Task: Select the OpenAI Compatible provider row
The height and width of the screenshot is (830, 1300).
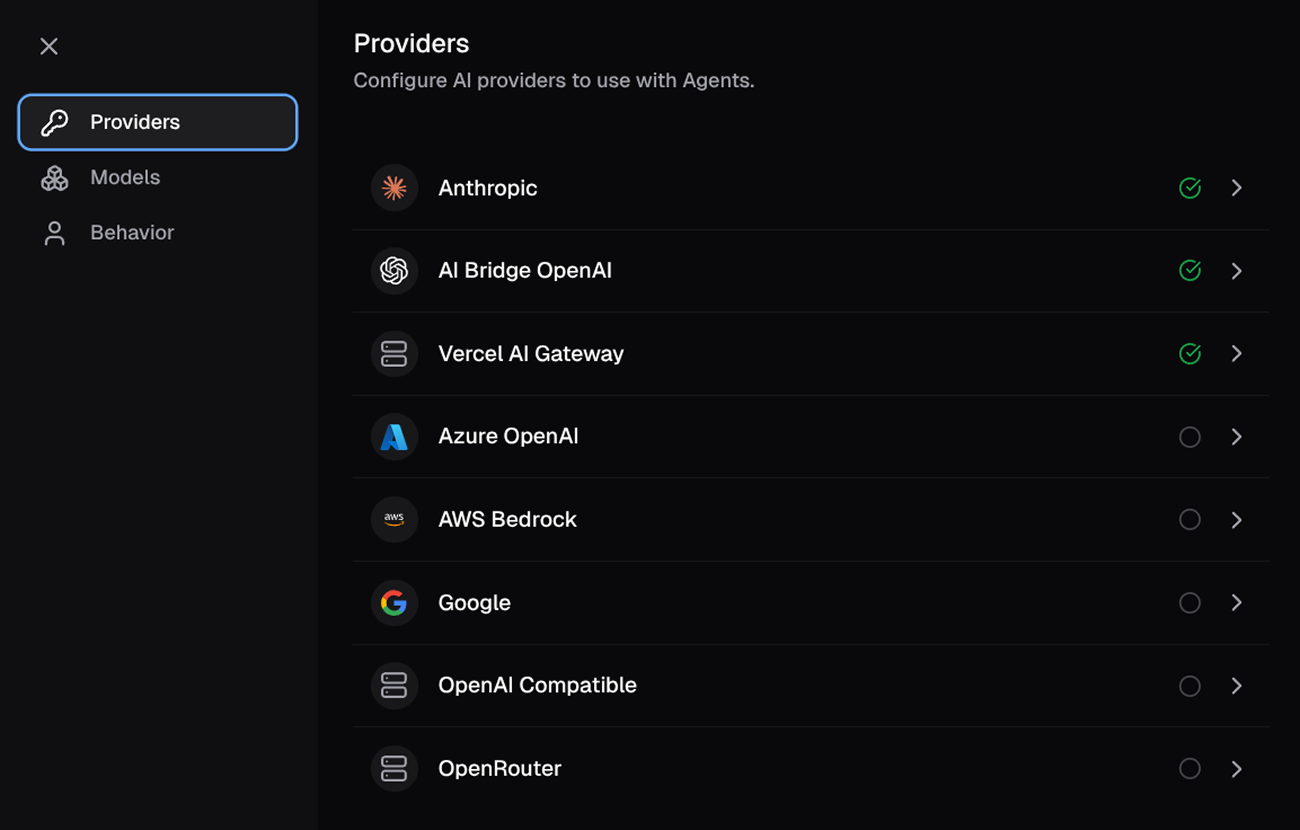Action: (700, 685)
